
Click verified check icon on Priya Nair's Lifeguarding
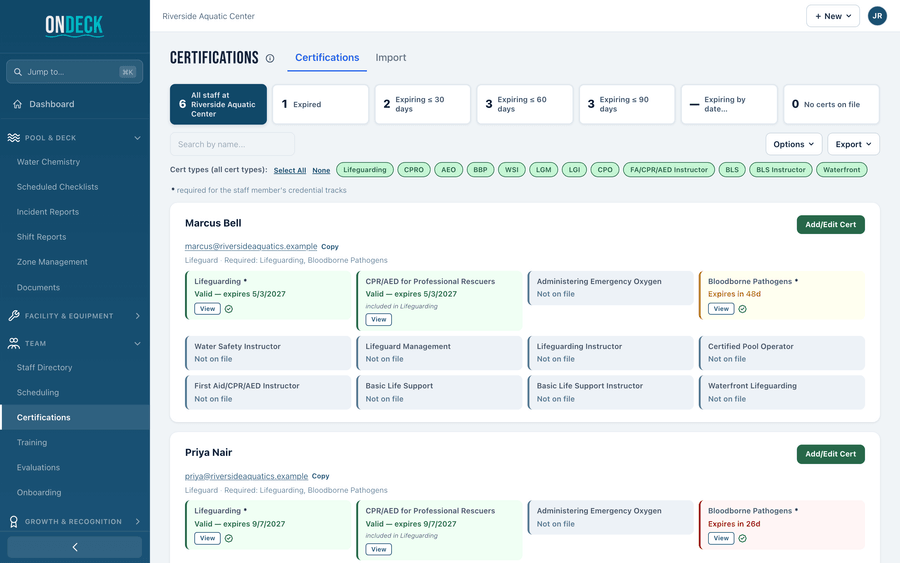pos(229,538)
